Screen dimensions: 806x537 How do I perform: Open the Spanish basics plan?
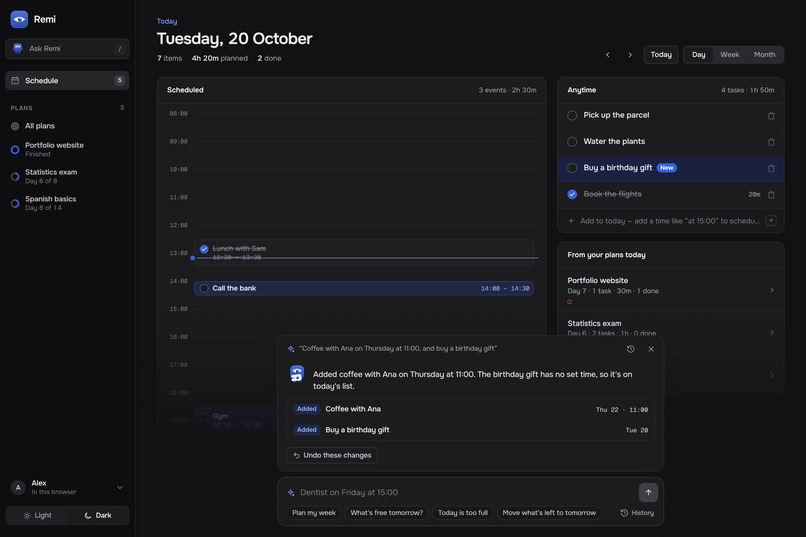(x=67, y=203)
